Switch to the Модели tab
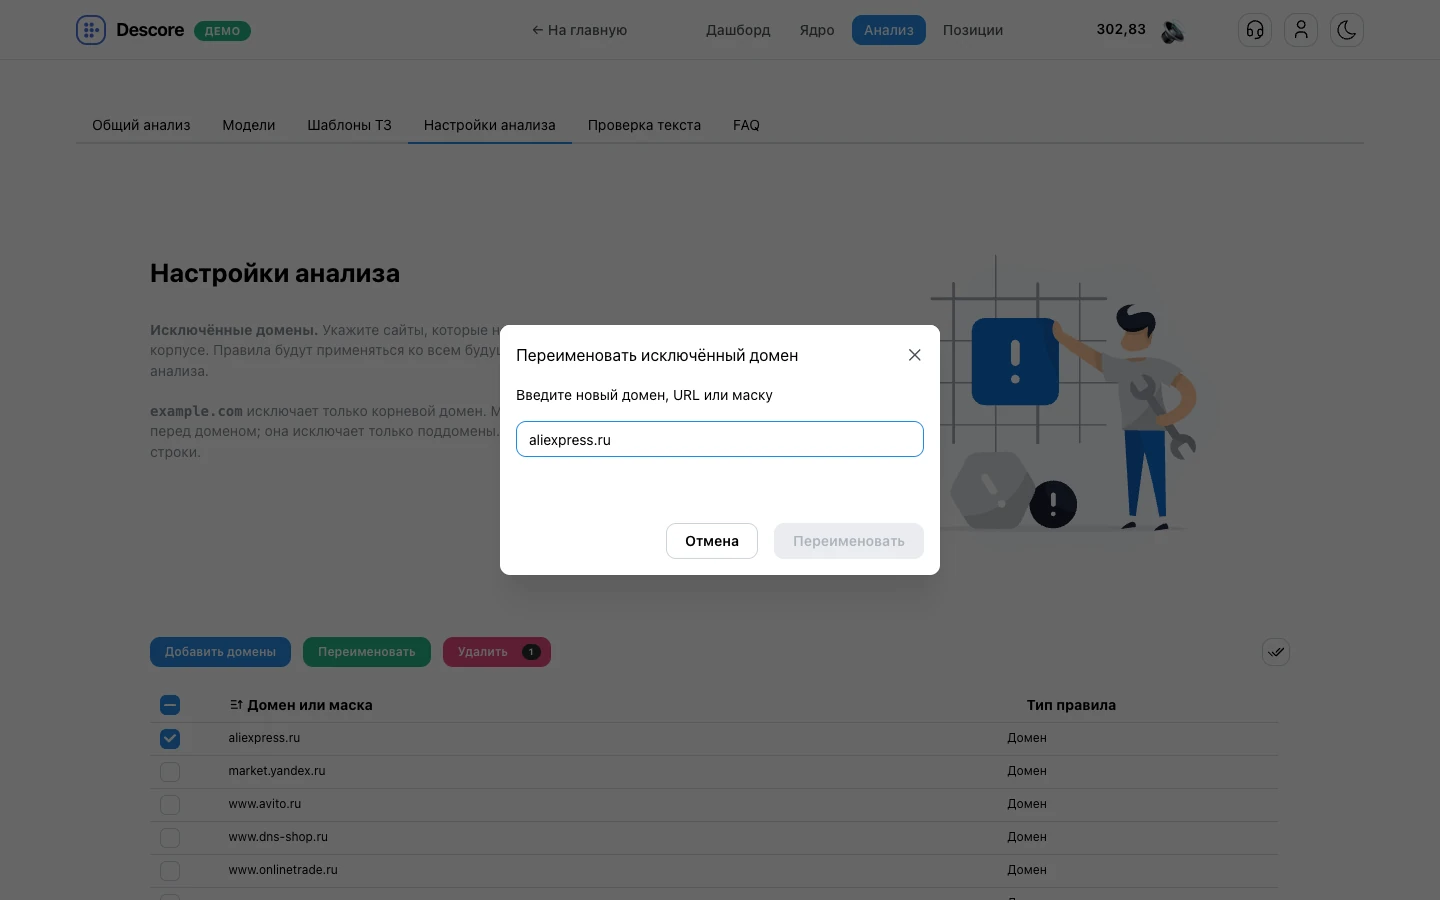The width and height of the screenshot is (1440, 900). tap(249, 125)
